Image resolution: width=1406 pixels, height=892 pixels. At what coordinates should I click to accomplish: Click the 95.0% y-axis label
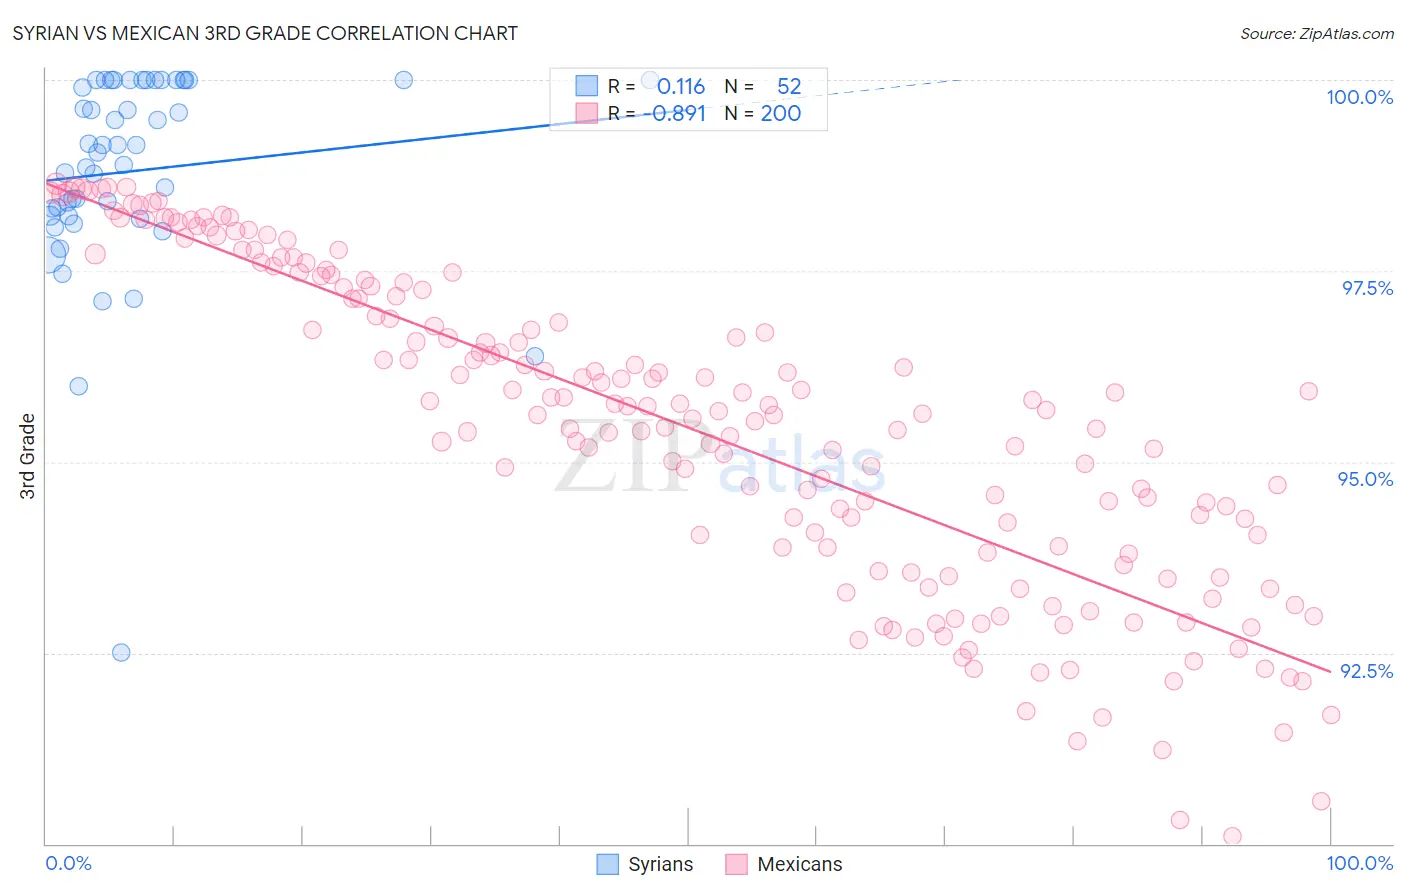coord(1365,479)
